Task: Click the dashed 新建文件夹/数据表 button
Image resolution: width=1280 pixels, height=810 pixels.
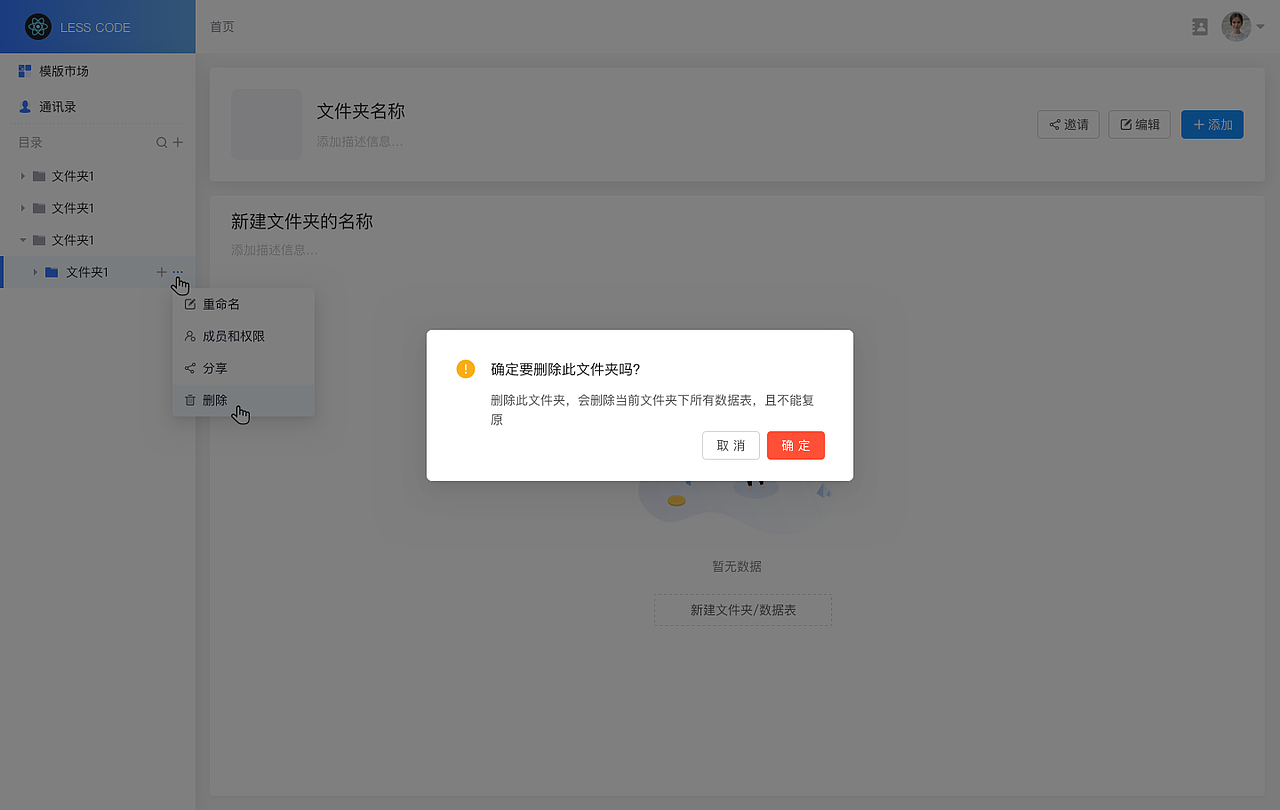Action: (x=742, y=610)
